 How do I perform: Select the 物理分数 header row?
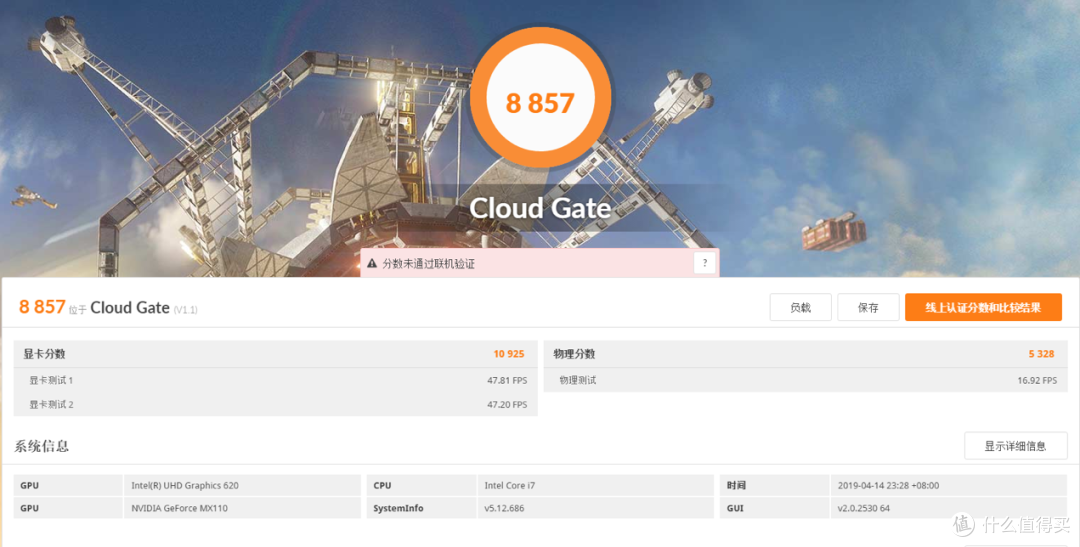click(805, 354)
